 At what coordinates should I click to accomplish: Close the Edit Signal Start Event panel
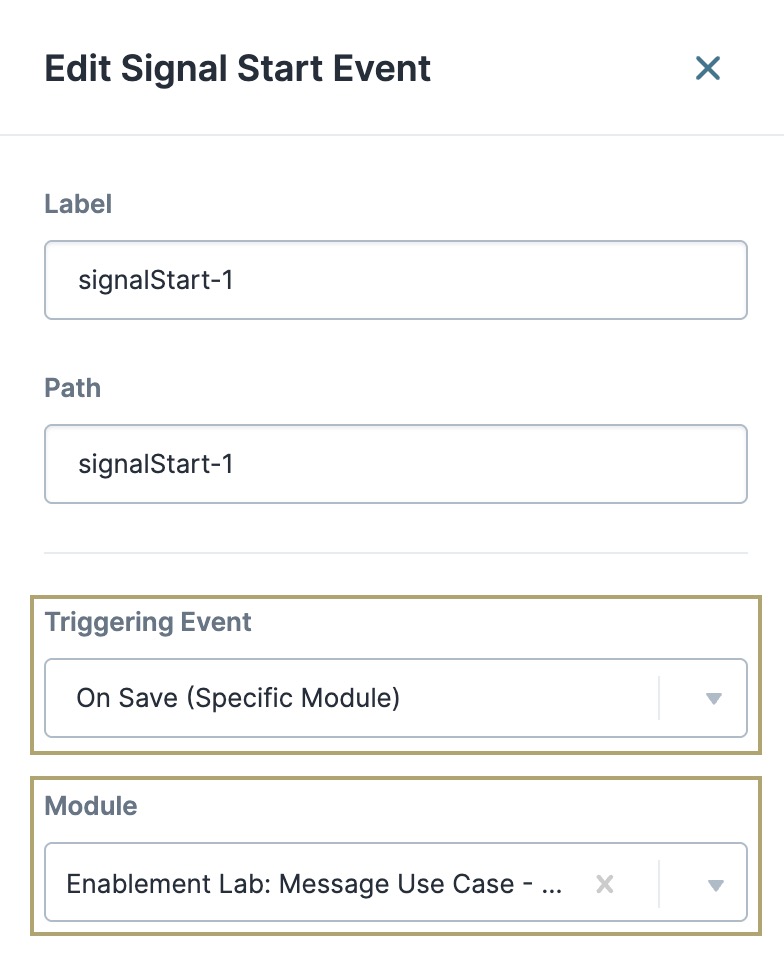point(708,68)
